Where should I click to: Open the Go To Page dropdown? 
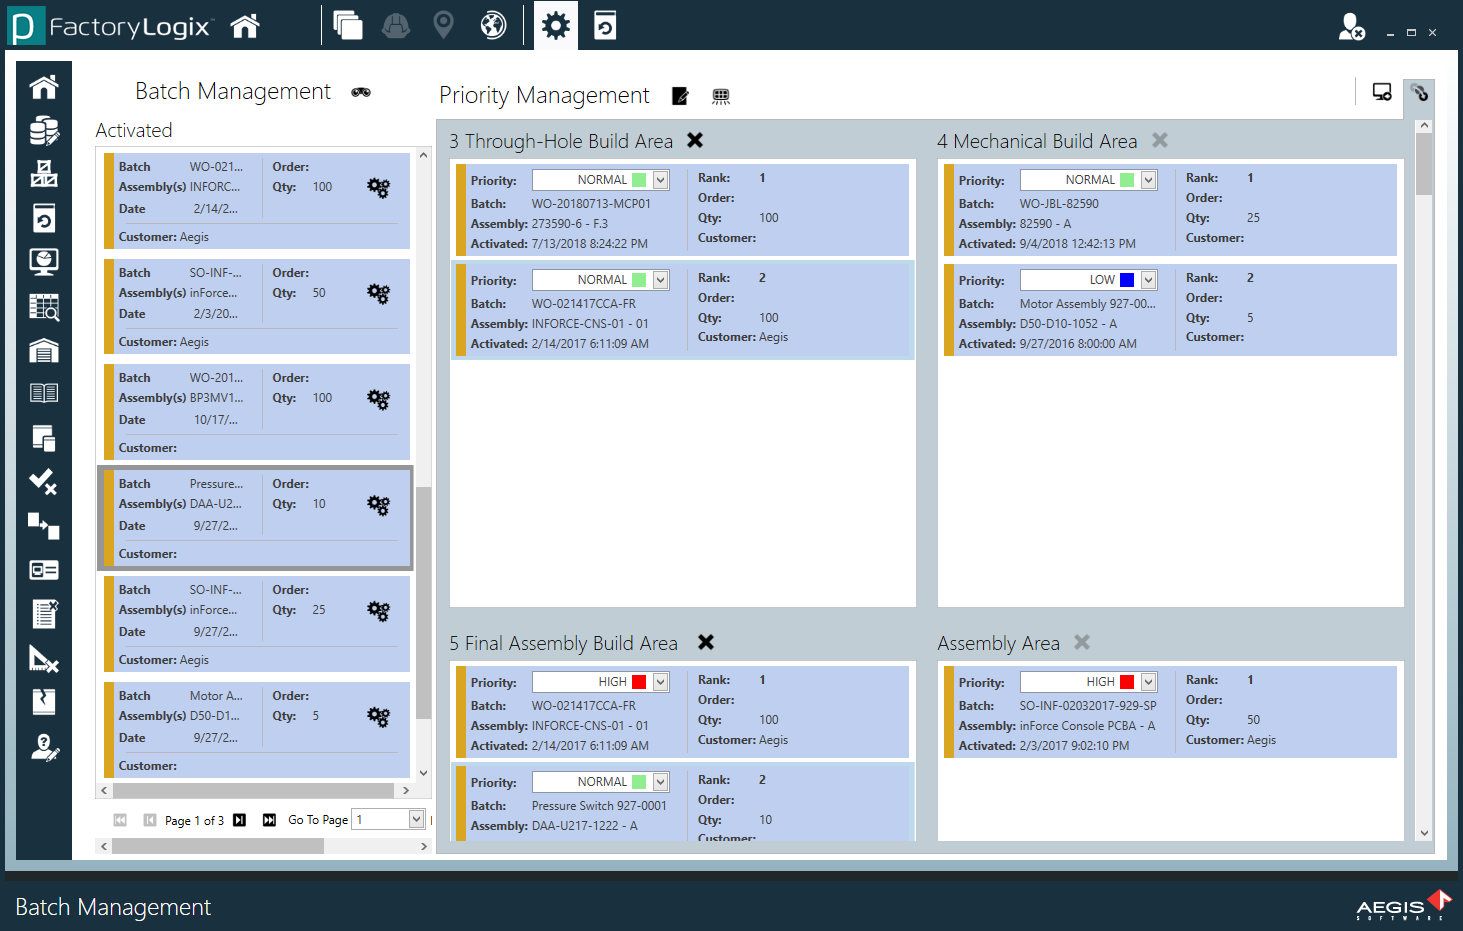coord(417,819)
